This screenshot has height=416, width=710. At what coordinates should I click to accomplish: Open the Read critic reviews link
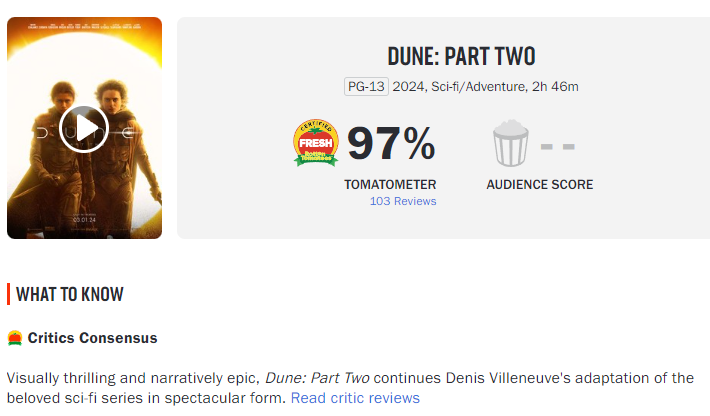point(355,398)
